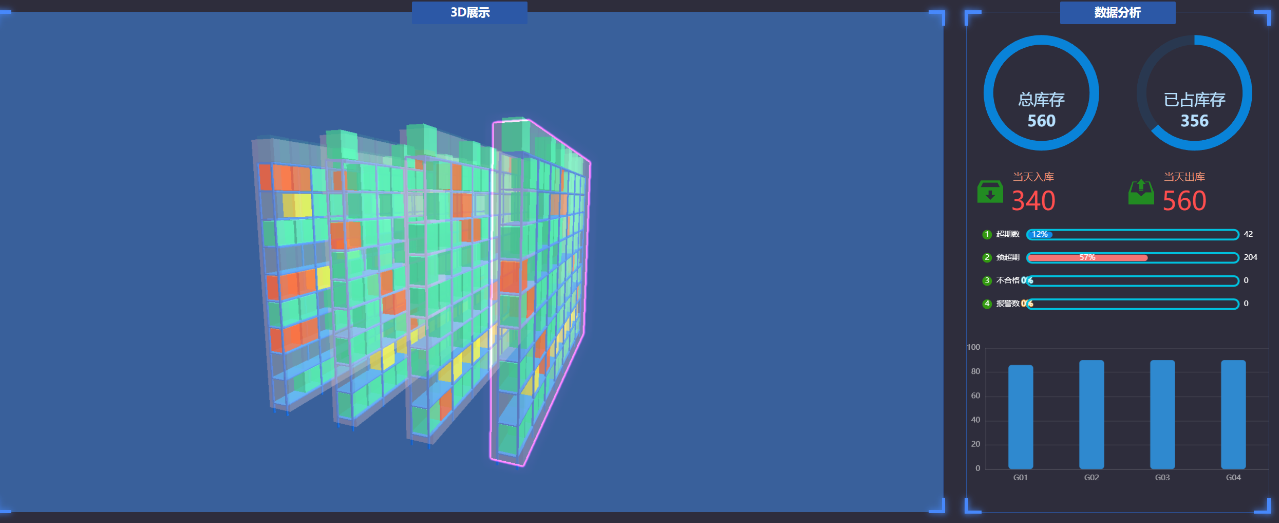This screenshot has width=1279, height=523.
Task: Click the green outbound stock tray icon
Action: point(1141,192)
